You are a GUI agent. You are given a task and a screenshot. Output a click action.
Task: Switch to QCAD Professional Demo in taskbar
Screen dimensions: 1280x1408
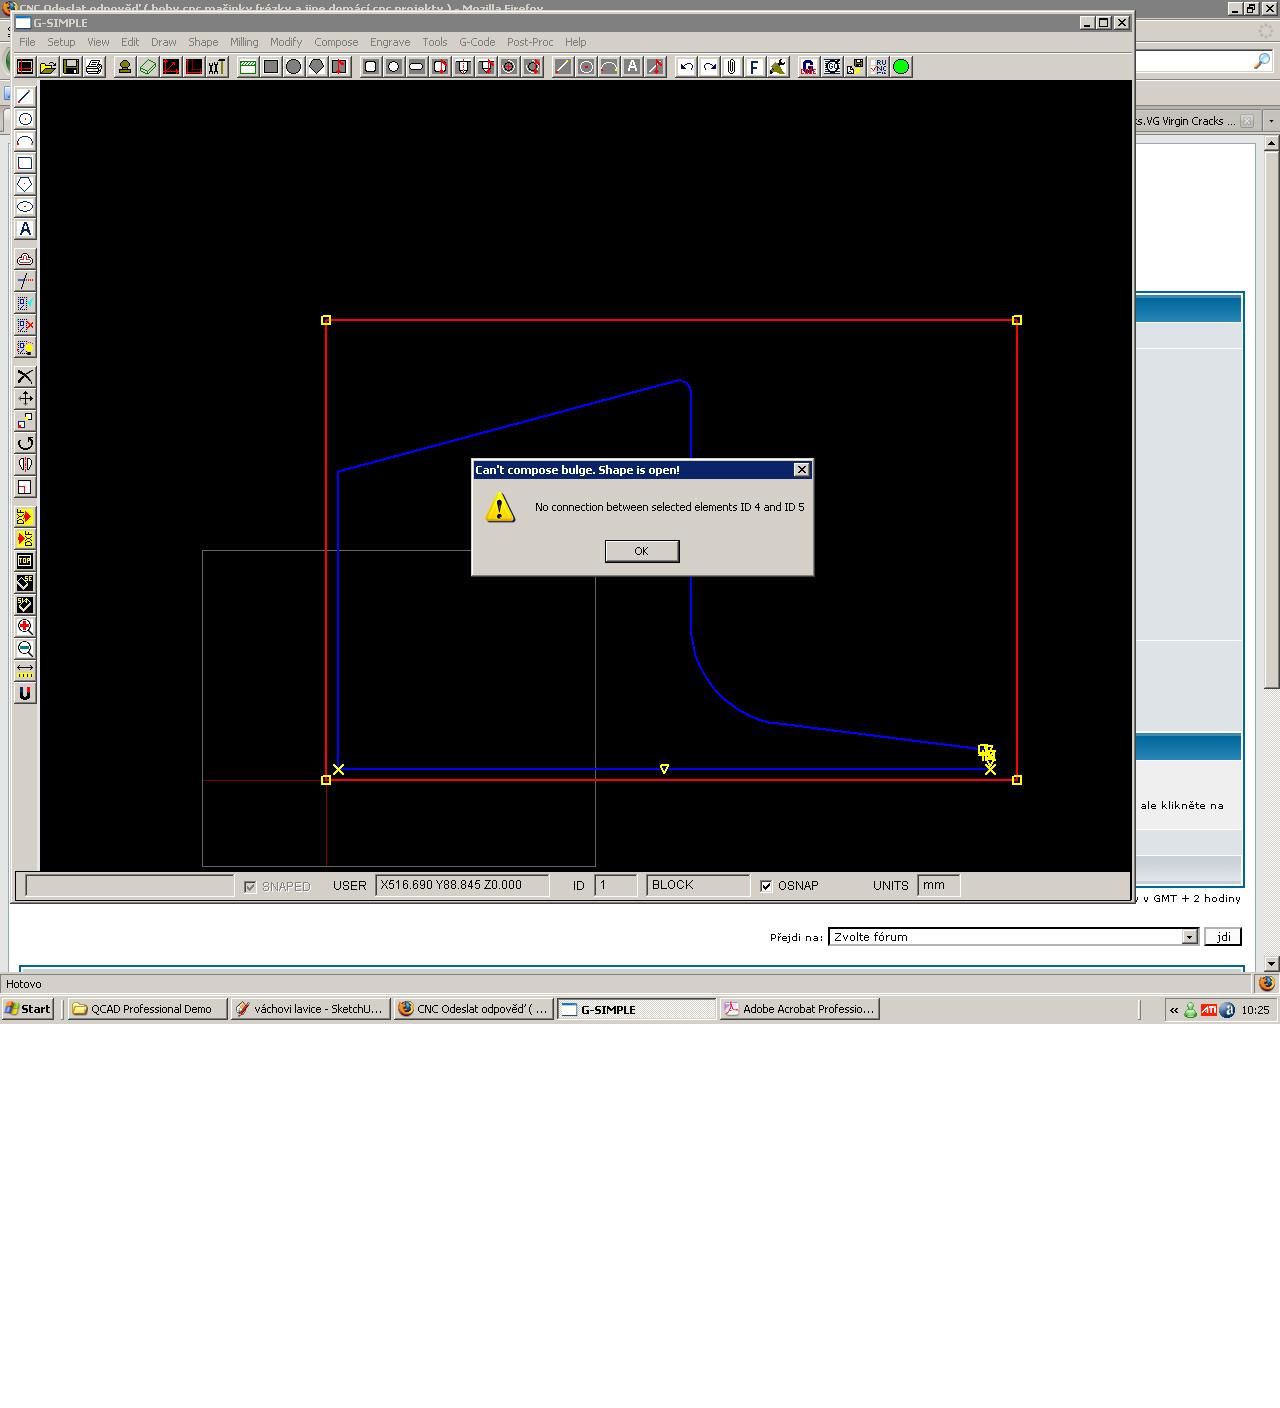148,1009
